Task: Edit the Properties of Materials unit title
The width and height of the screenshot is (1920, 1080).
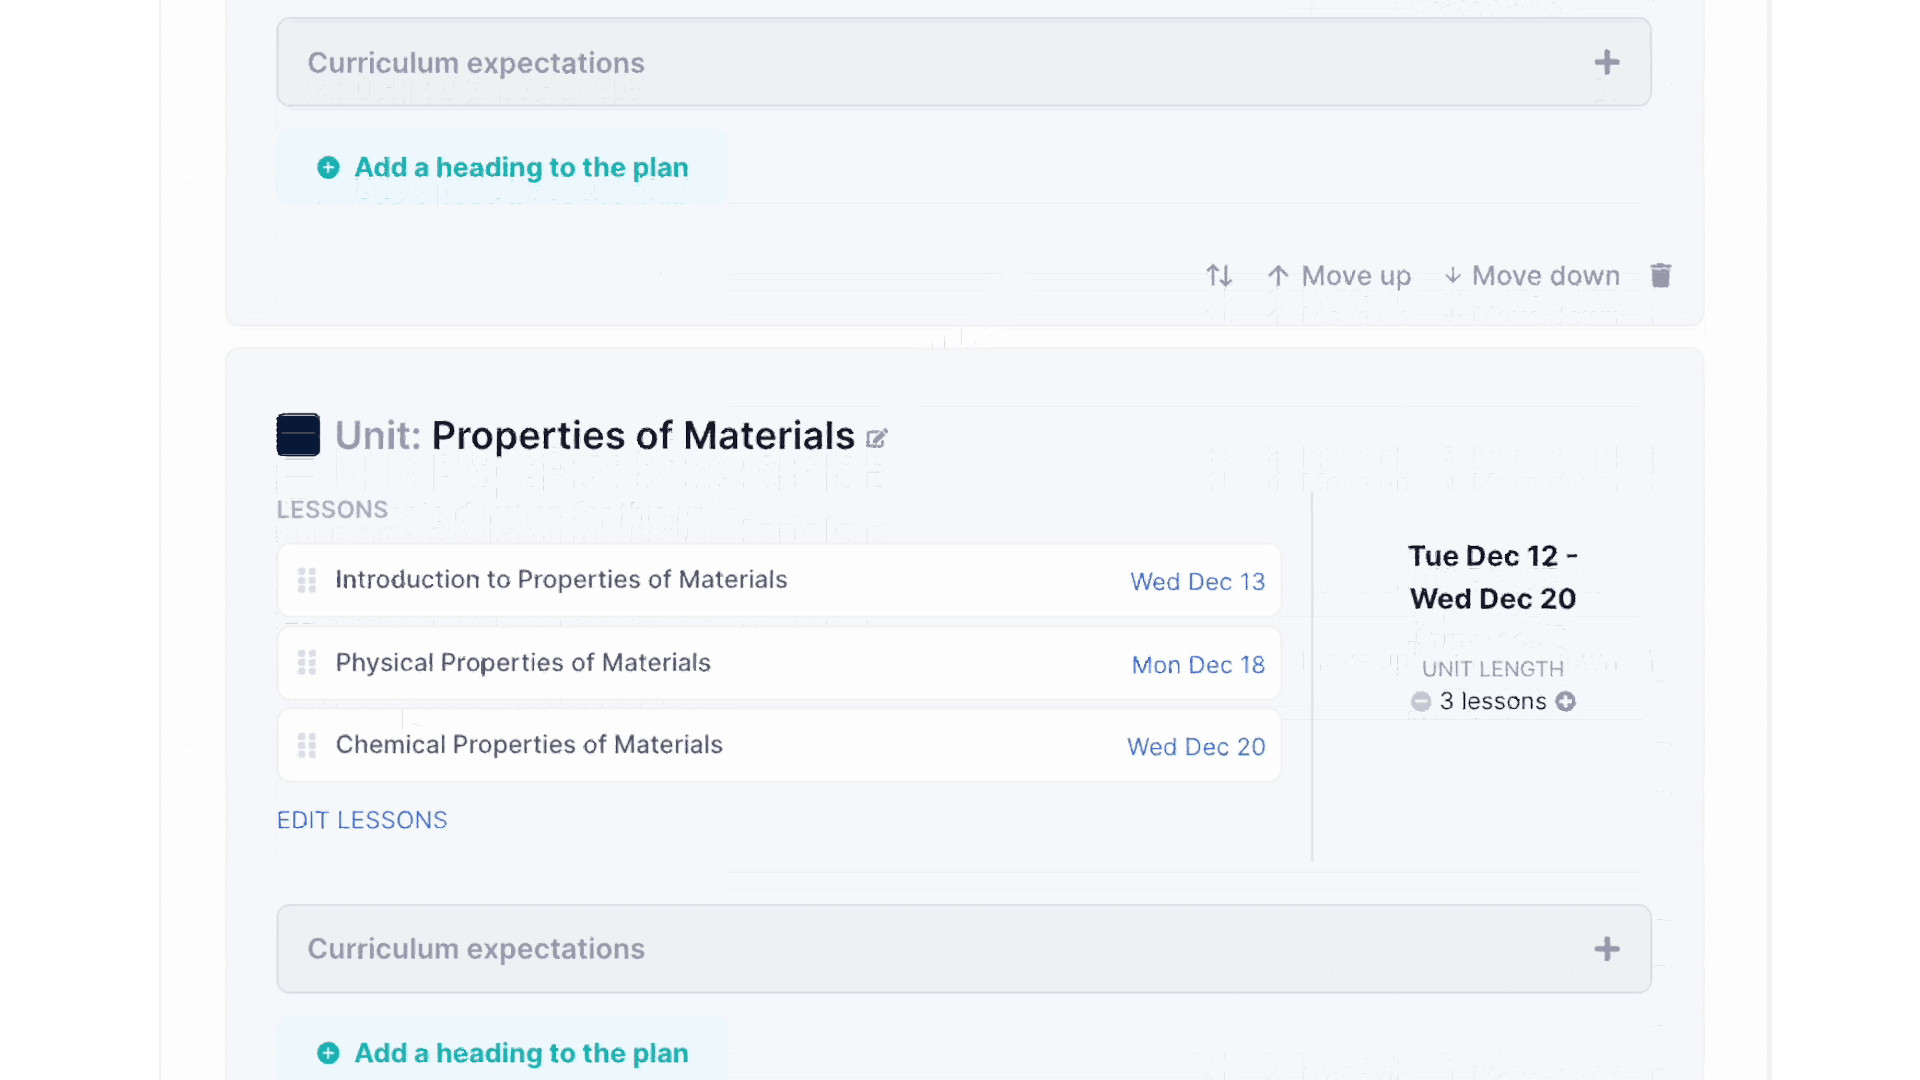Action: [x=877, y=438]
